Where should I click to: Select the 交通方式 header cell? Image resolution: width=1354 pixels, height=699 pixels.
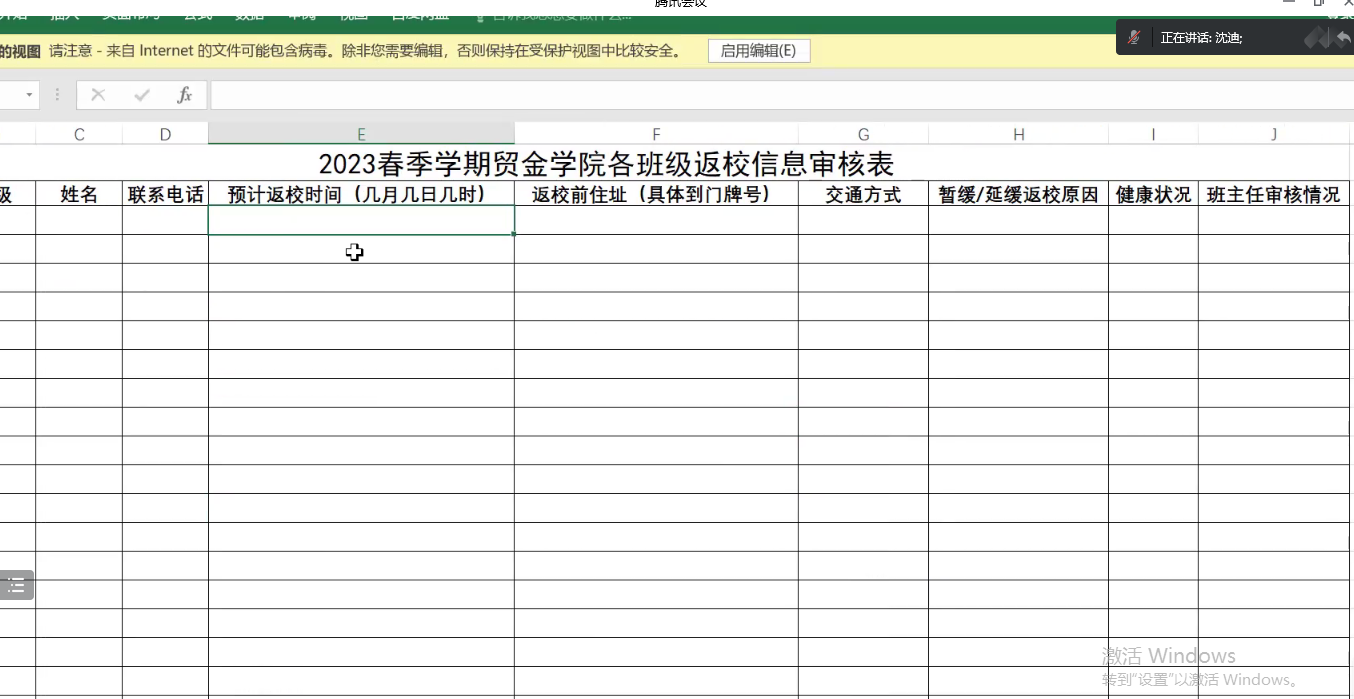pos(863,194)
